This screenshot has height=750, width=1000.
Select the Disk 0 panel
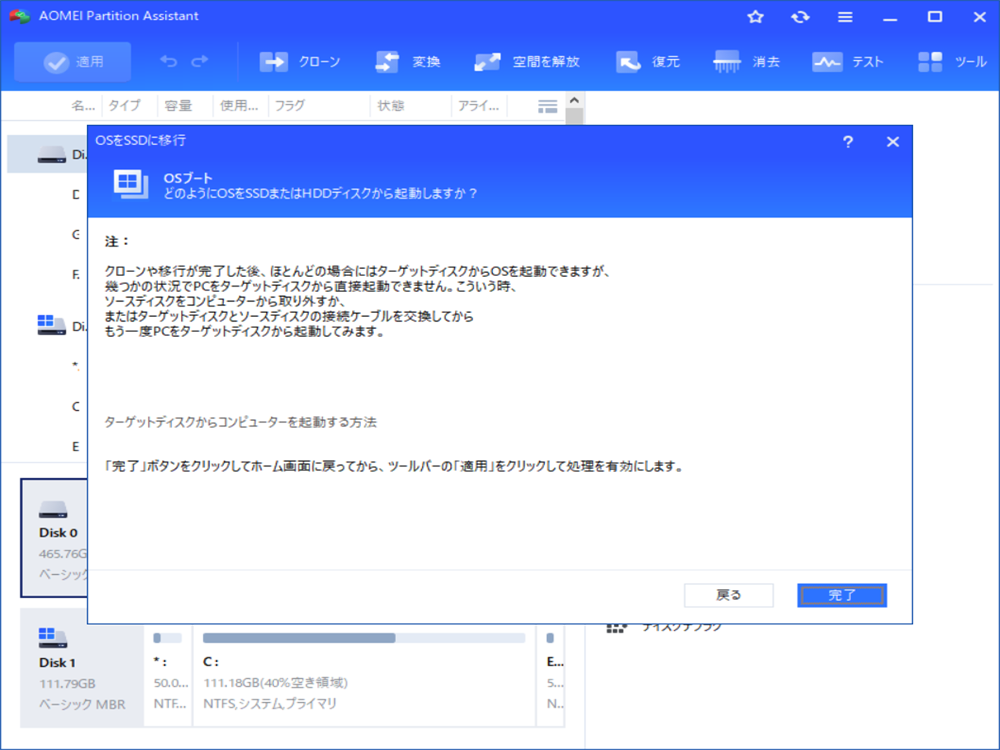pos(54,538)
